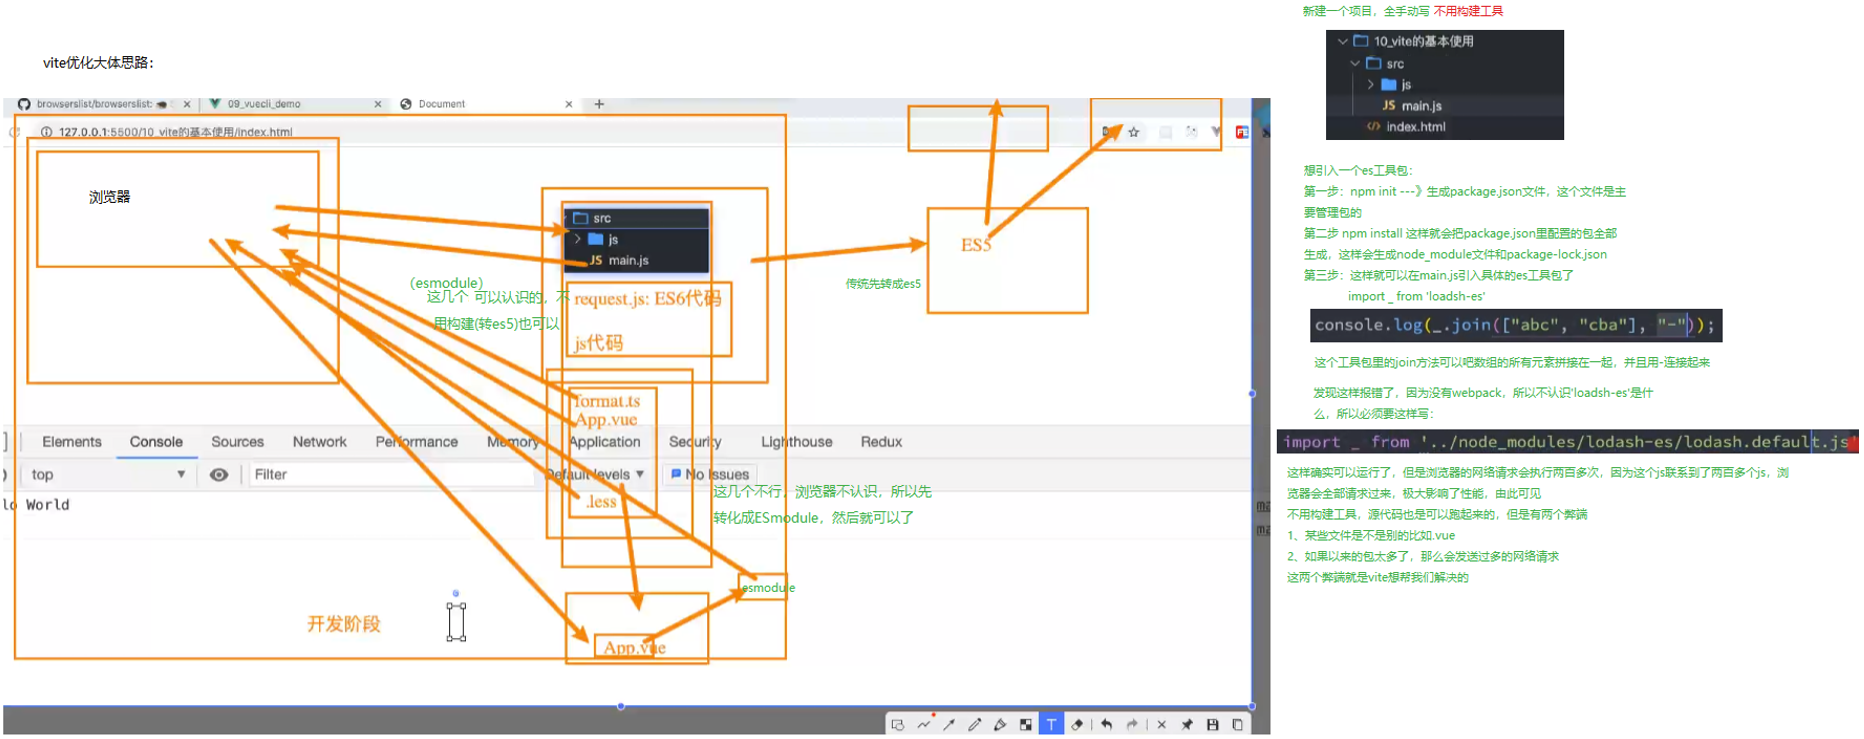
Task: Save the screenshot to file
Action: point(1212,725)
